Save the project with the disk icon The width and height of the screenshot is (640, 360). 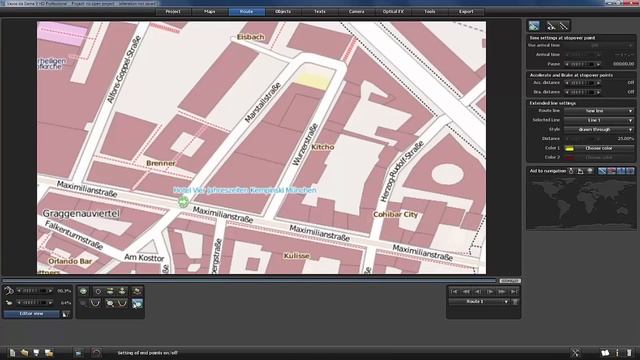[x=36, y=353]
